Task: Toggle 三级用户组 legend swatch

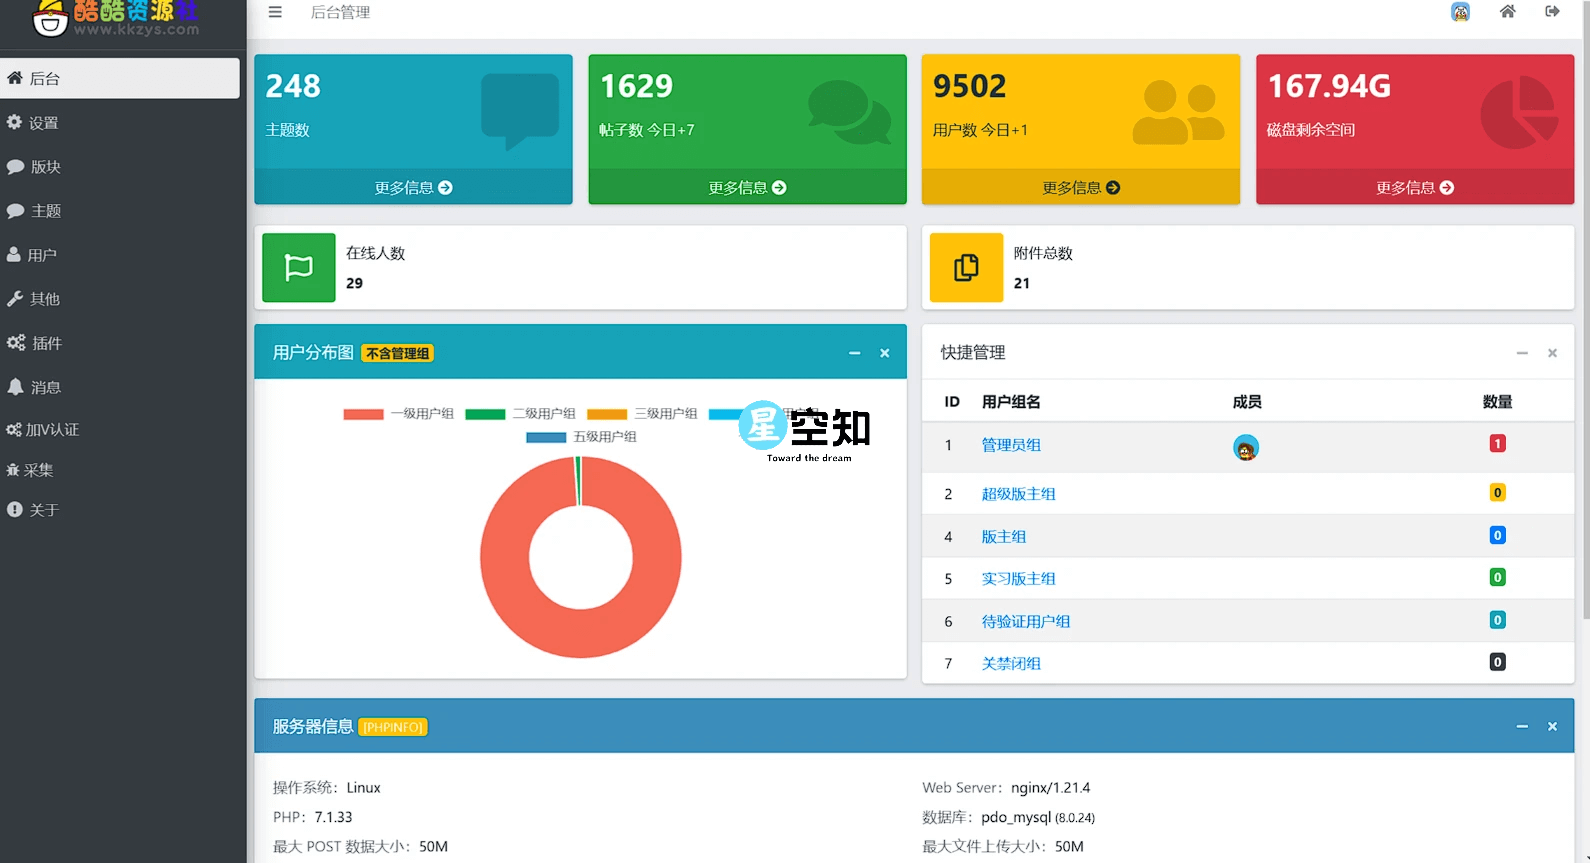Action: 607,414
